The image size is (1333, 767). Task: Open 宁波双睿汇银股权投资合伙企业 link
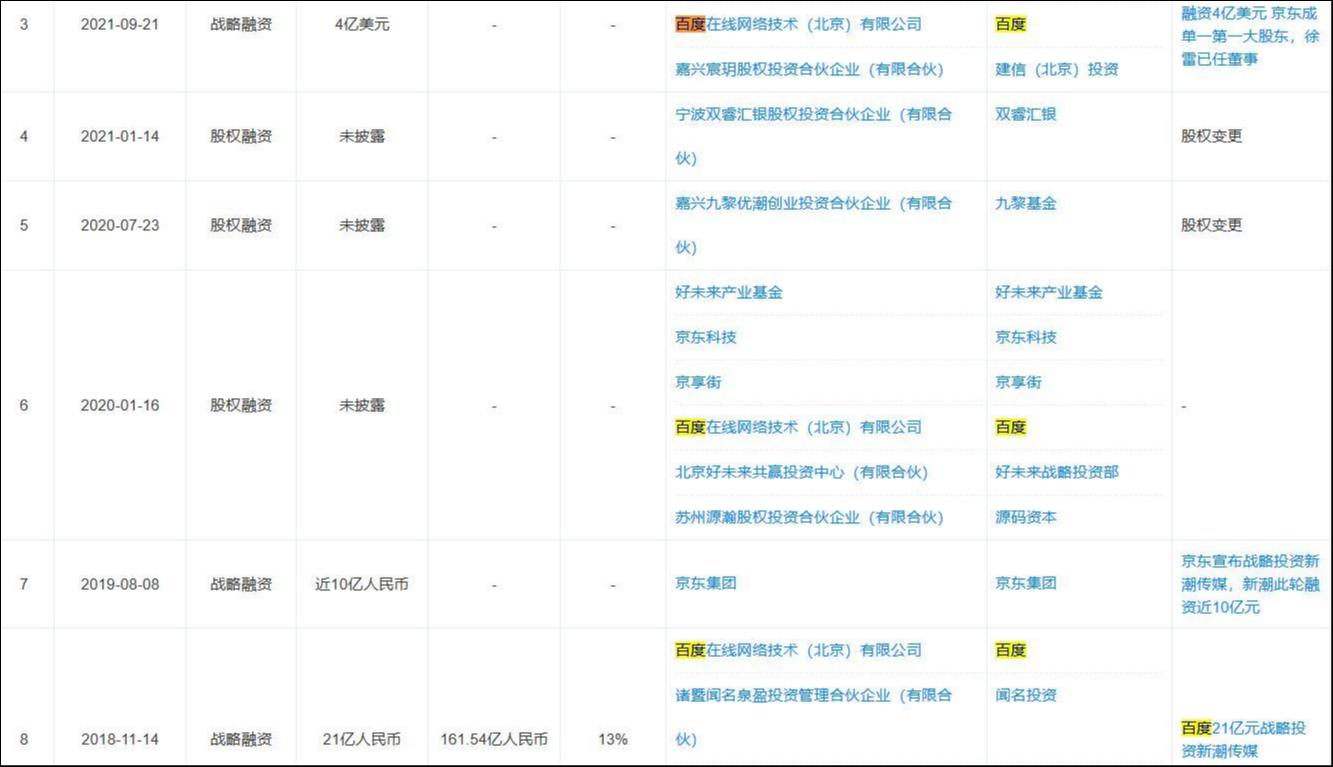[x=813, y=136]
